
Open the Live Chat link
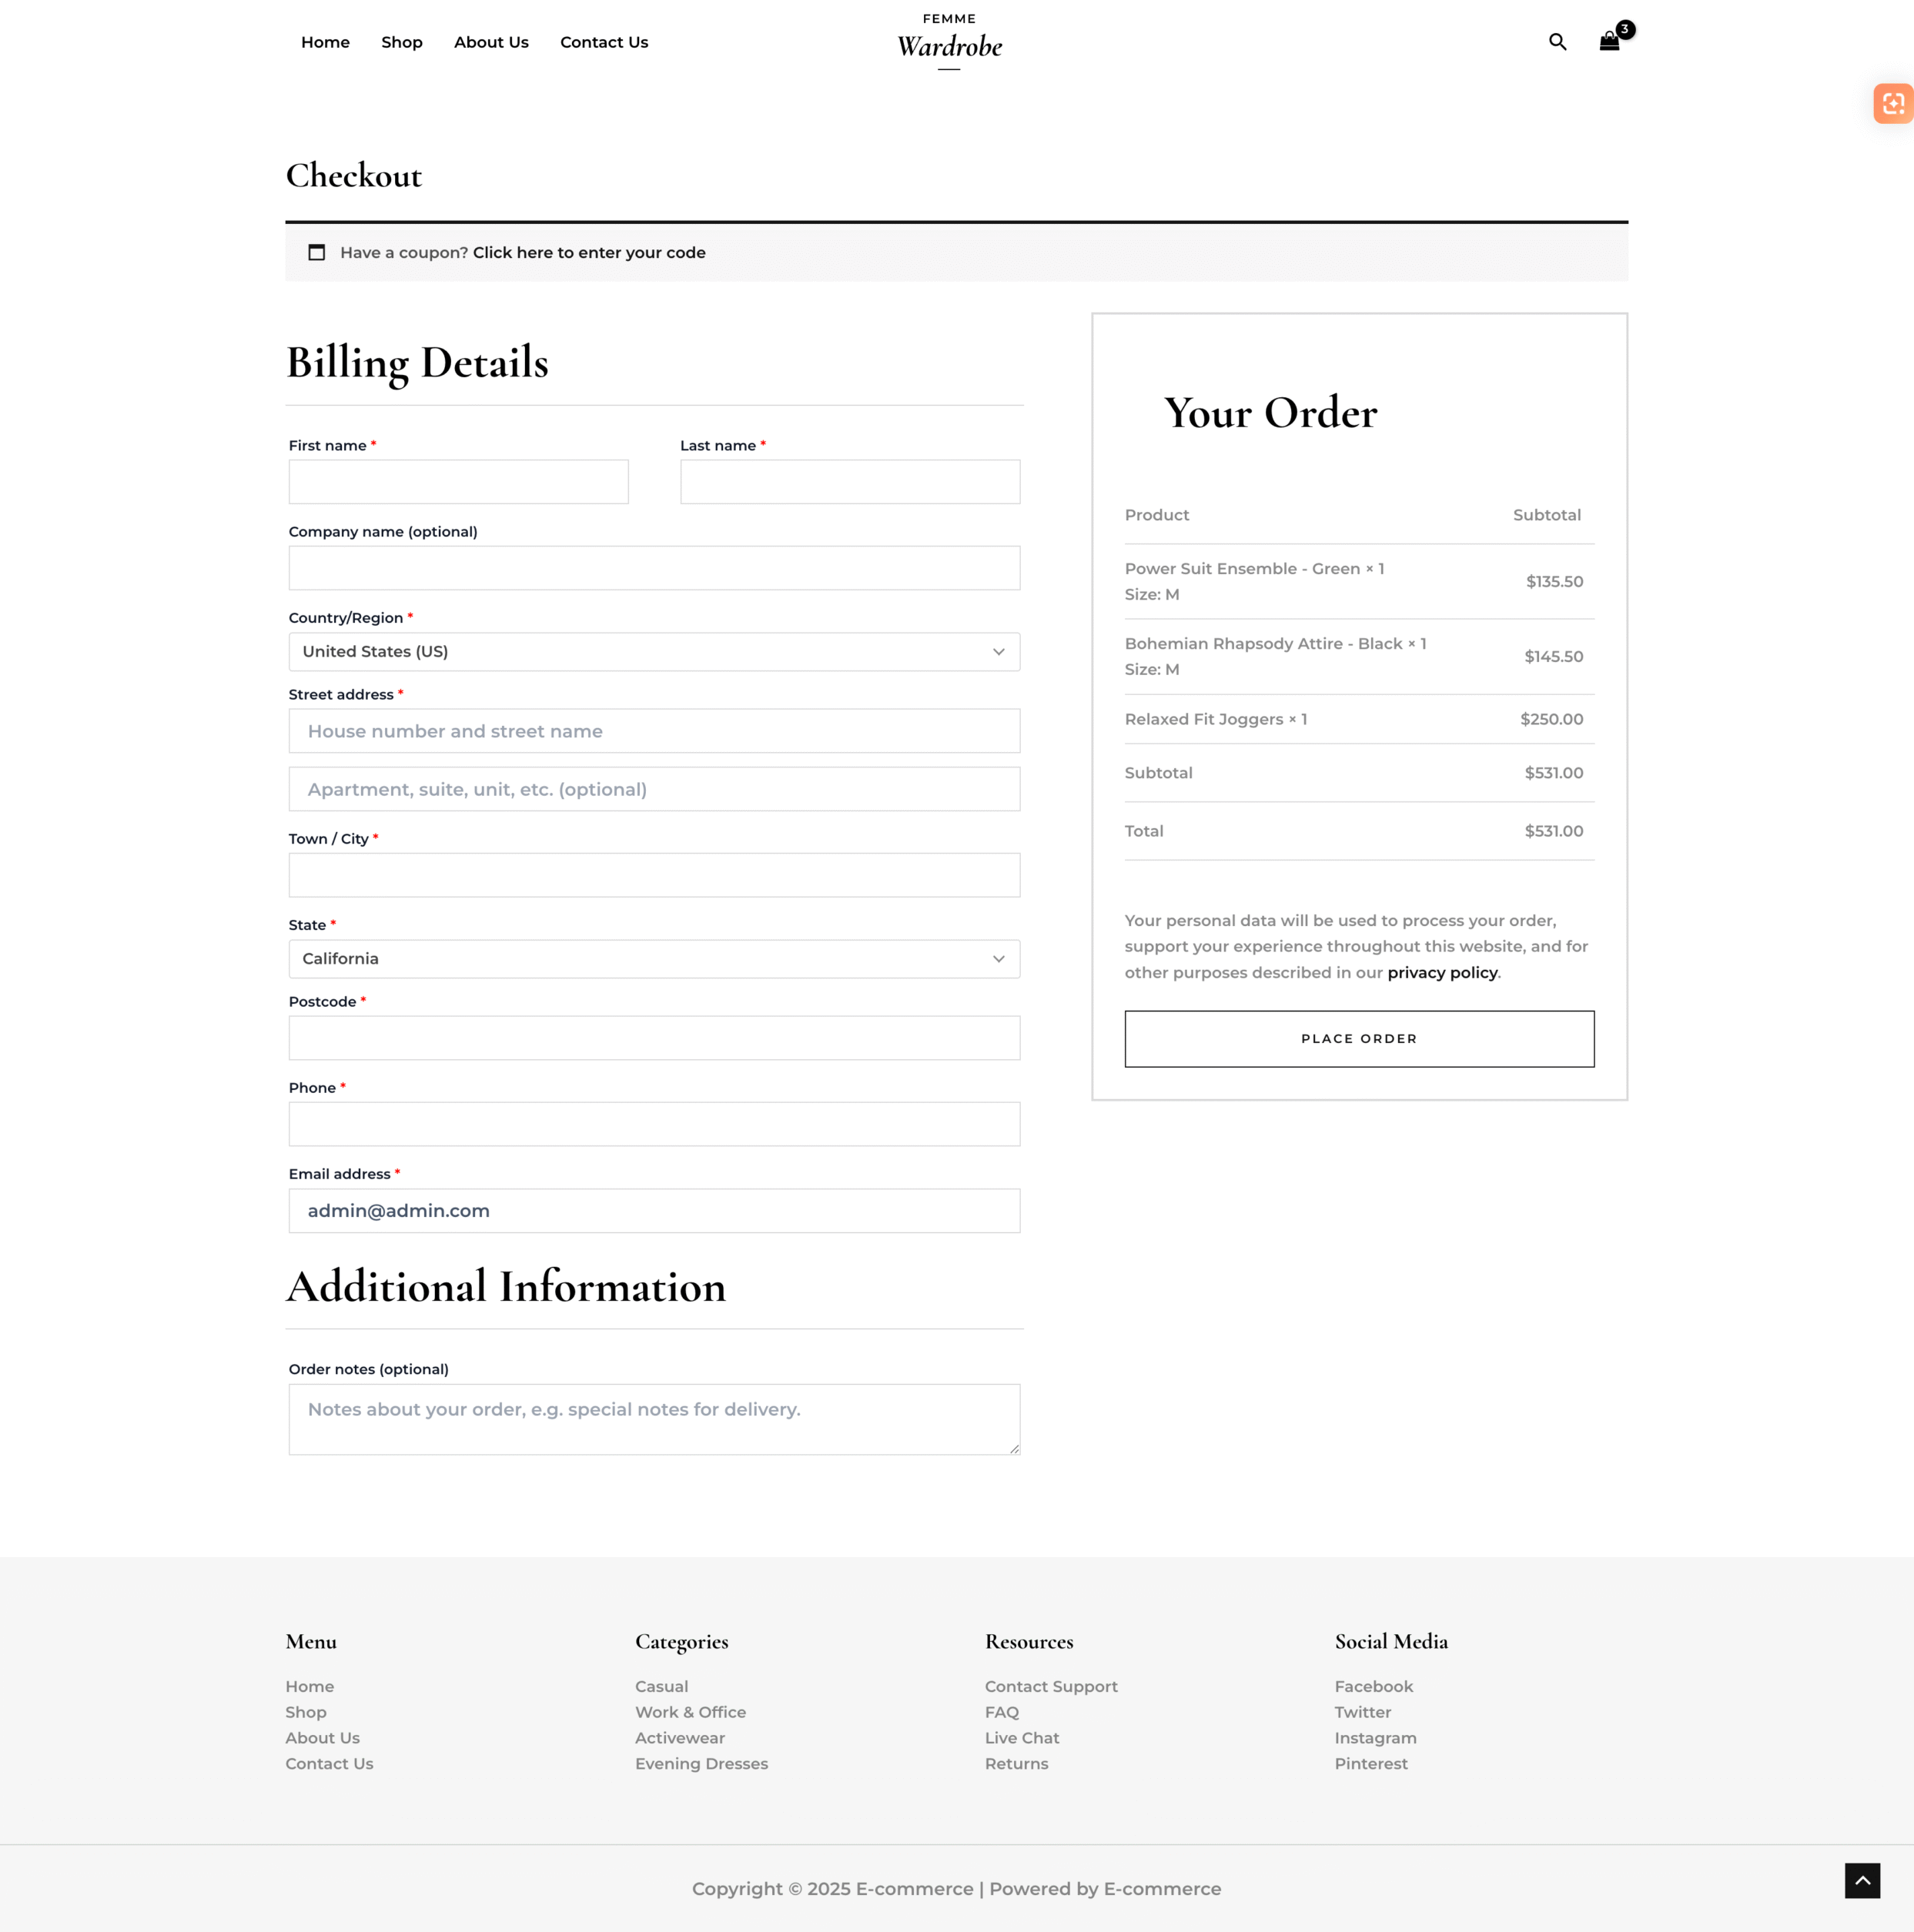(x=1022, y=1738)
